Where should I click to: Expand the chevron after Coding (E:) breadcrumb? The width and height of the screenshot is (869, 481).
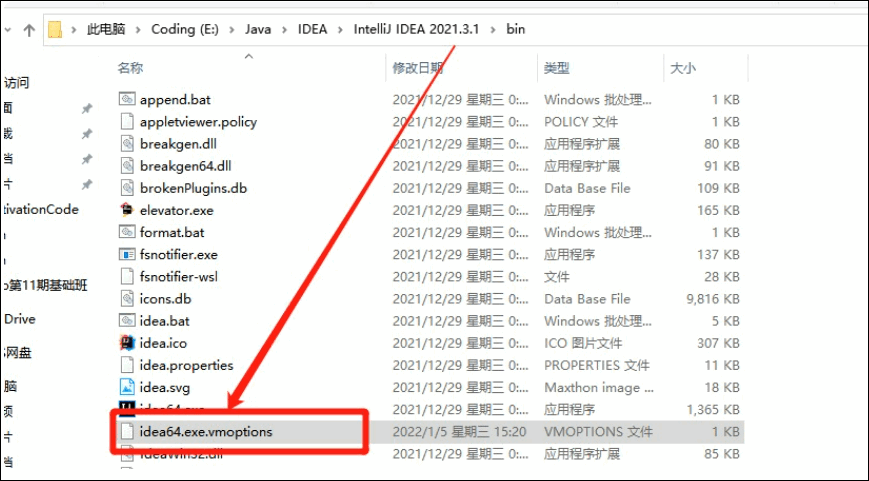[x=233, y=29]
